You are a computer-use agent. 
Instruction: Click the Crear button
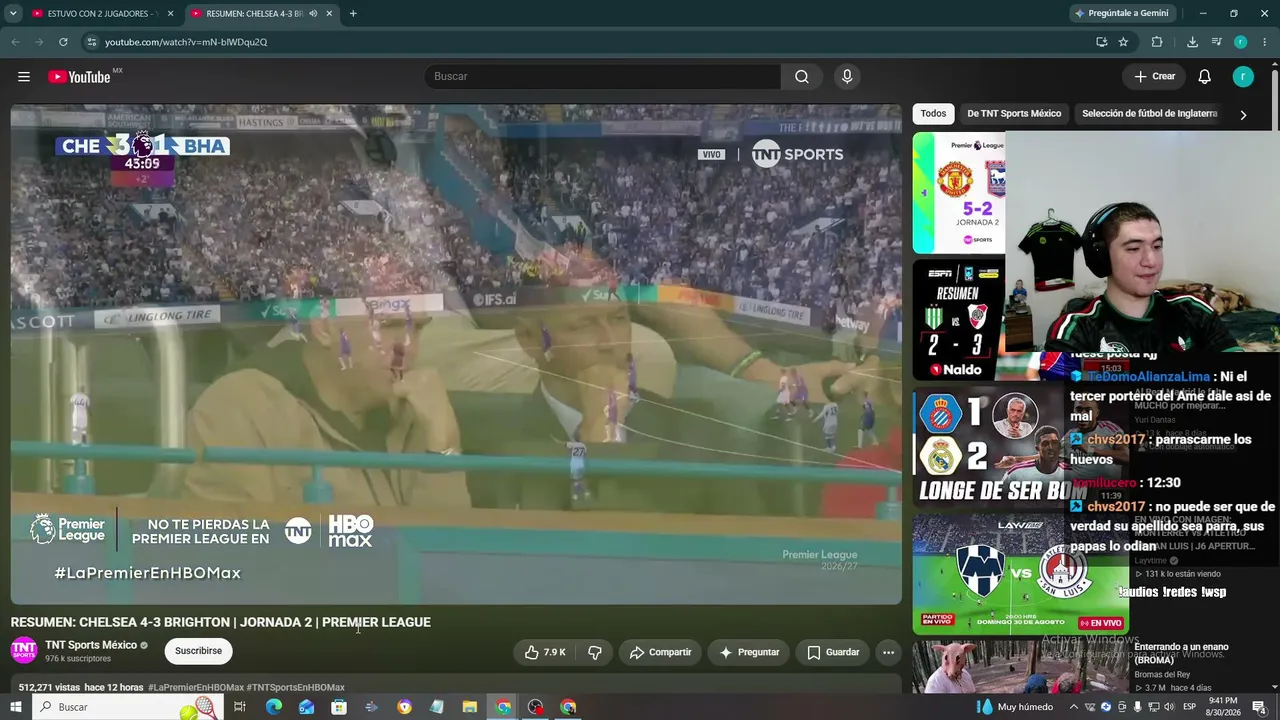point(1154,77)
